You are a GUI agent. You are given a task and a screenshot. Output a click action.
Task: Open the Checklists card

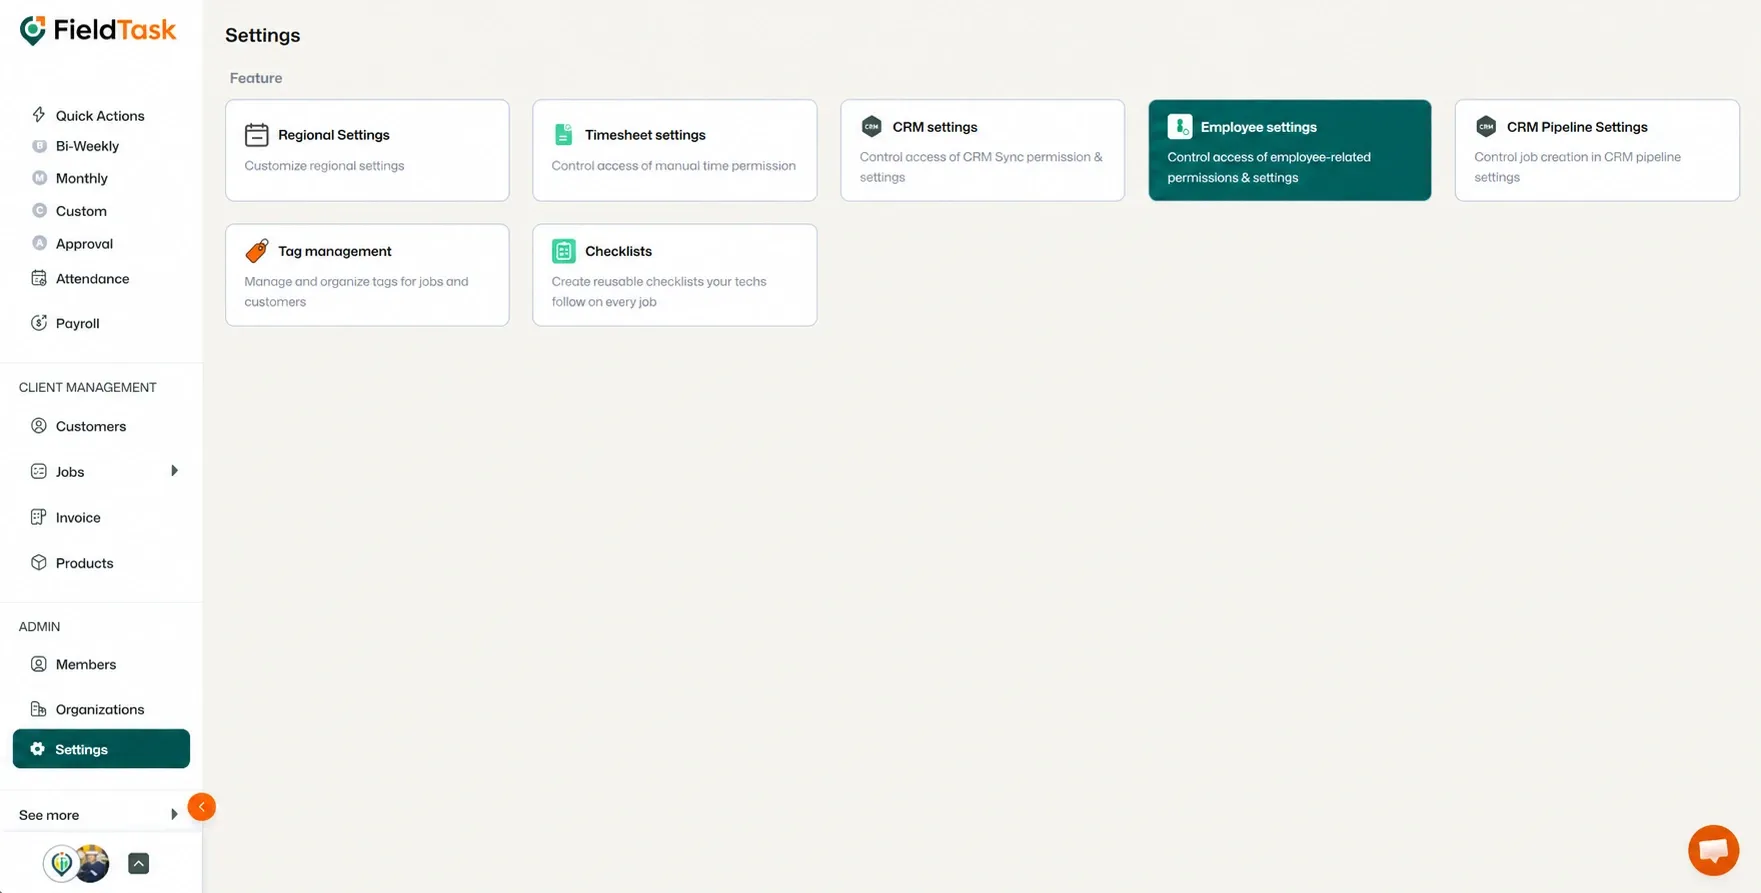tap(675, 275)
